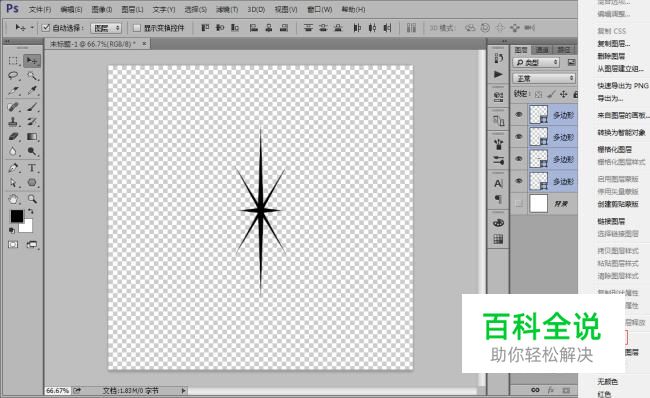Viewport: 650px width, 398px height.
Task: Toggle lock transparent pixels
Action: pos(538,95)
